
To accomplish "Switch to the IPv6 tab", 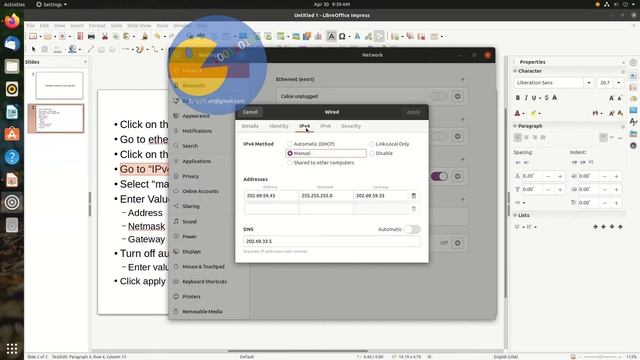I will tap(325, 126).
